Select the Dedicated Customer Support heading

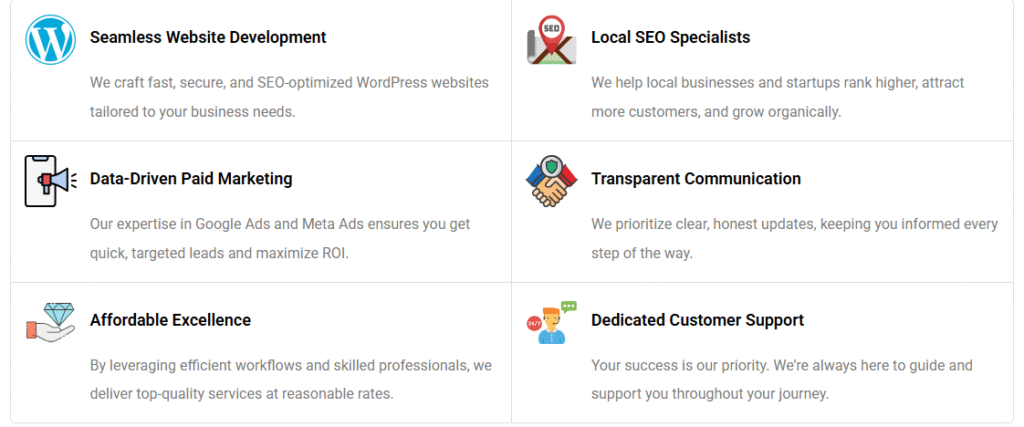tap(697, 320)
